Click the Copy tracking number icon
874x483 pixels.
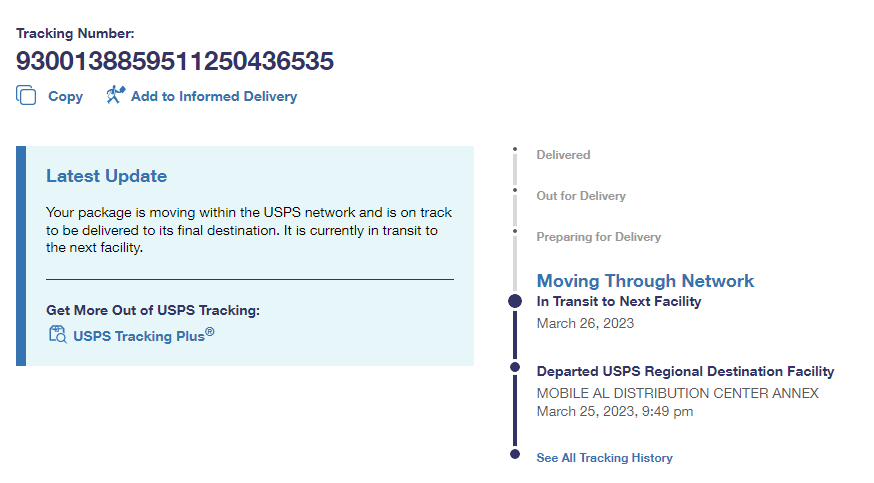(26, 96)
